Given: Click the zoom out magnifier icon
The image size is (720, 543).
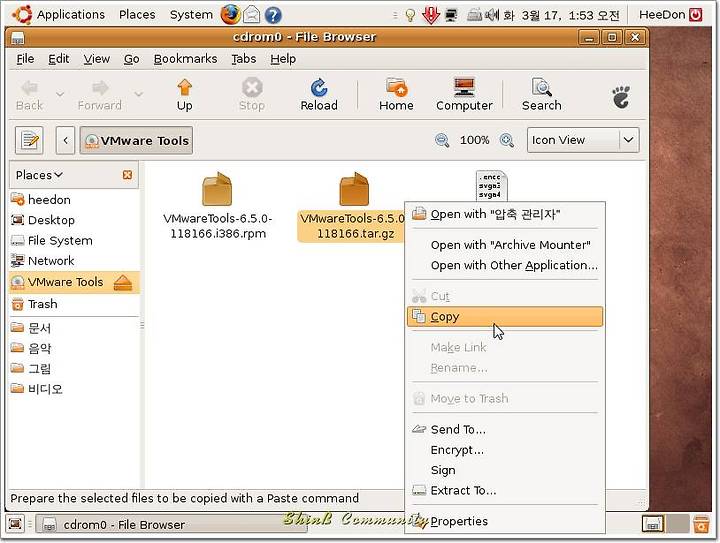Looking at the screenshot, I should (x=442, y=140).
